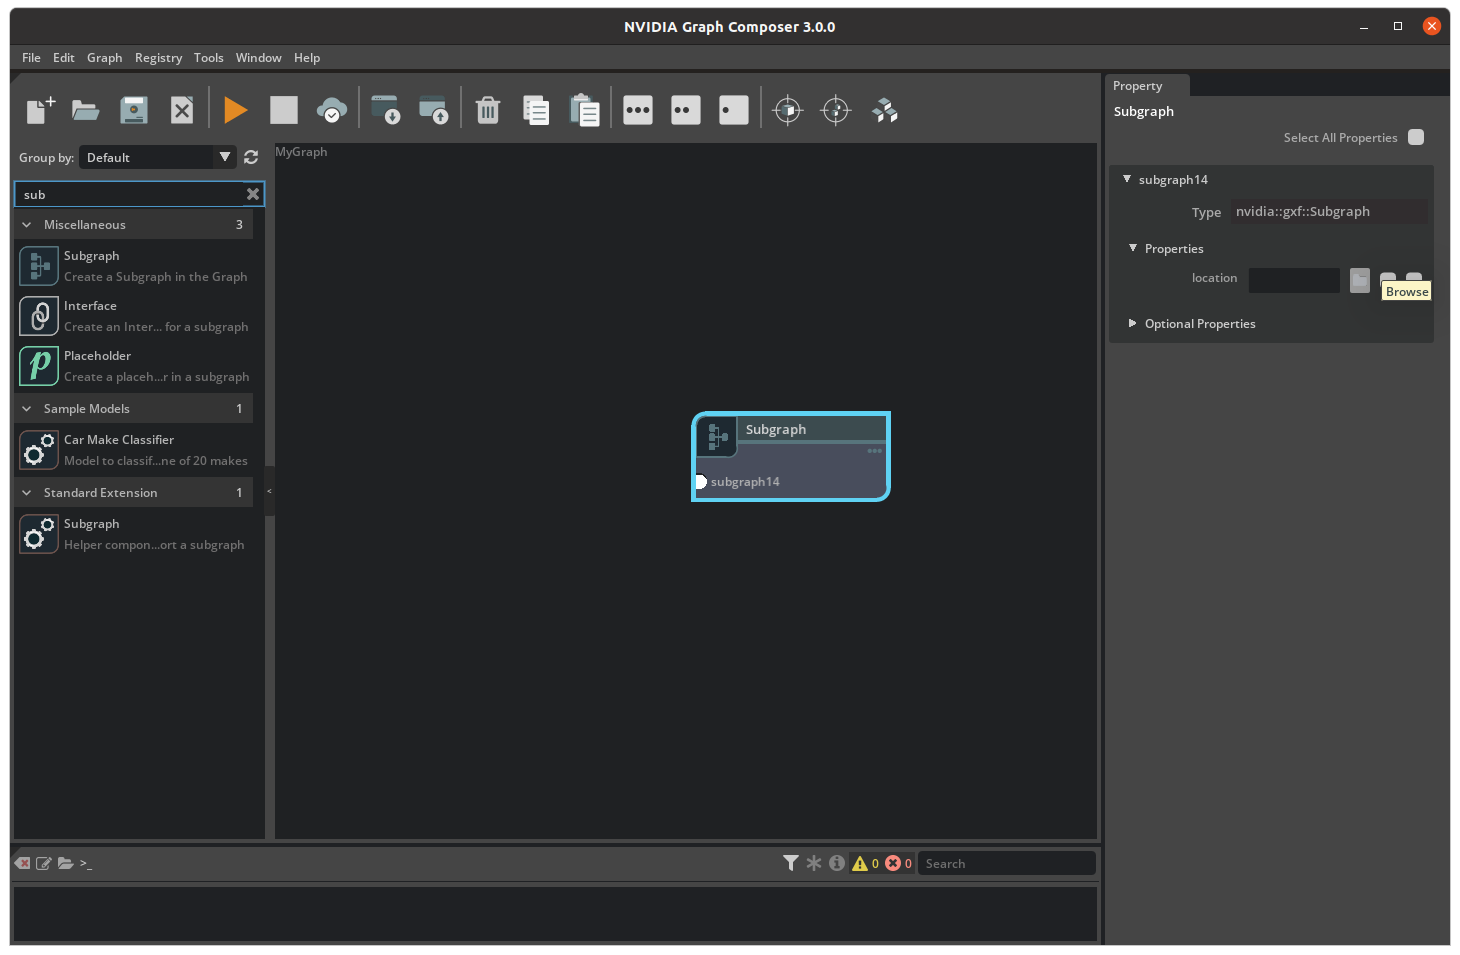The width and height of the screenshot is (1460, 955).
Task: Stop graph execution with the square stop icon
Action: tap(284, 110)
